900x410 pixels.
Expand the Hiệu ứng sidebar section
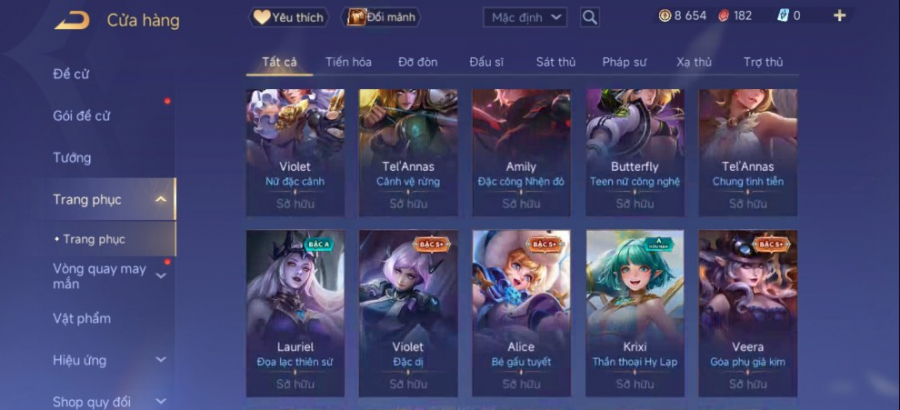(161, 360)
